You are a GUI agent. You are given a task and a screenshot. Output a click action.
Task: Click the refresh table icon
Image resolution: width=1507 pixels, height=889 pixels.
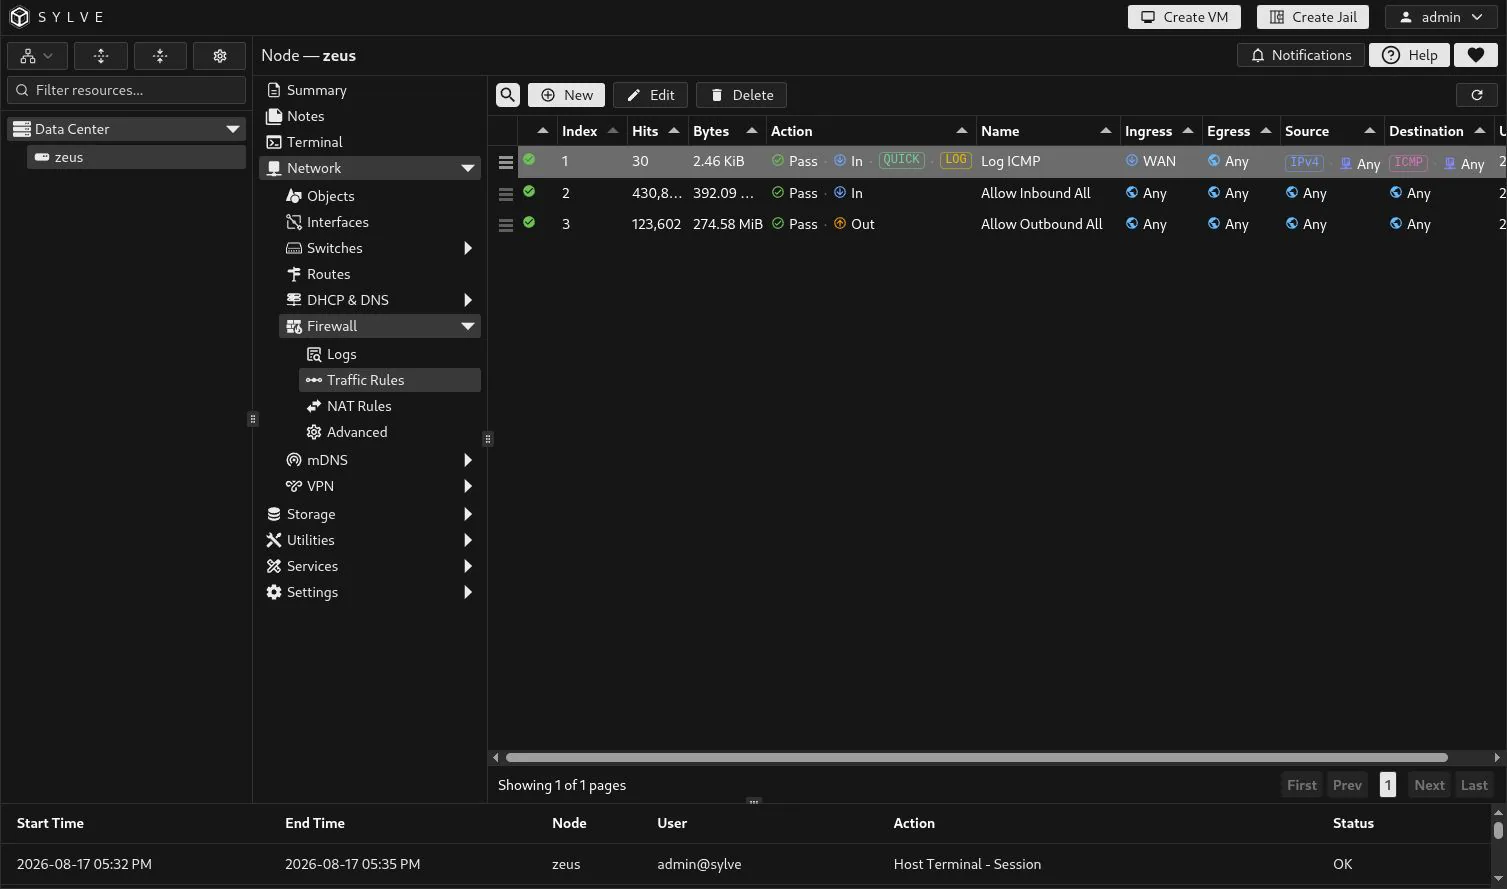(x=1476, y=95)
